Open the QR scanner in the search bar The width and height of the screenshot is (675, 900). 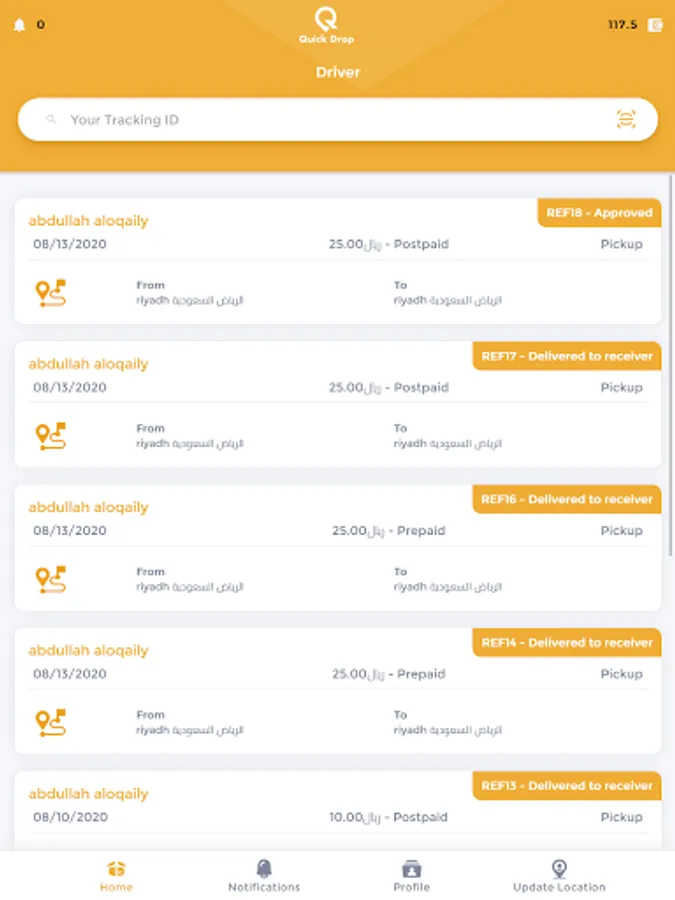[x=625, y=118]
